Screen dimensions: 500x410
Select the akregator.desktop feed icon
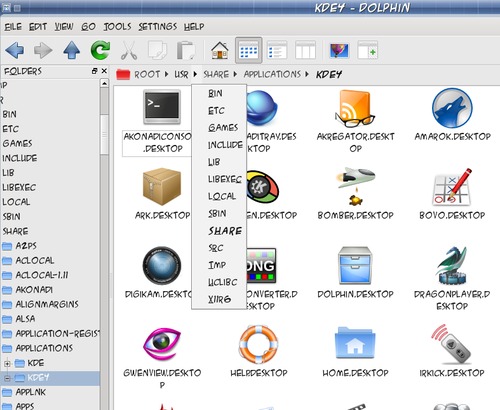[355, 108]
